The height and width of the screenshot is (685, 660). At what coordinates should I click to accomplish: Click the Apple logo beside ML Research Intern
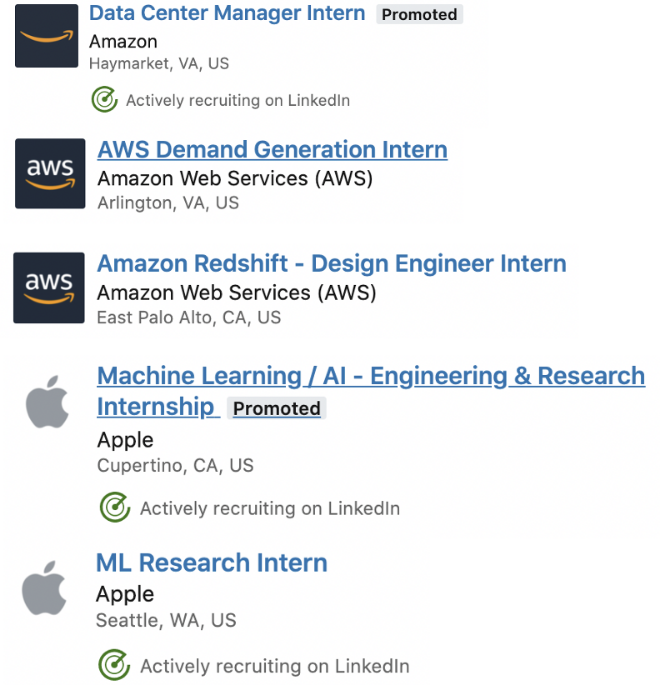[x=45, y=589]
